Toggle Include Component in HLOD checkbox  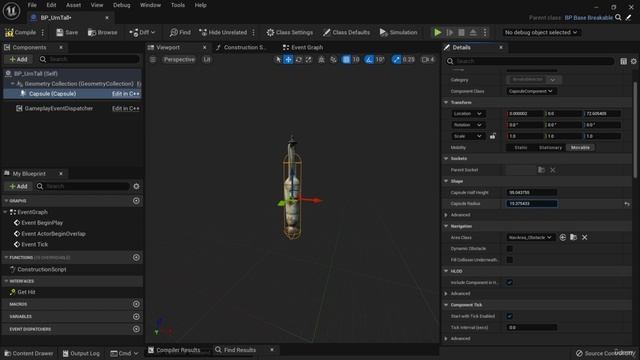pyautogui.click(x=509, y=282)
